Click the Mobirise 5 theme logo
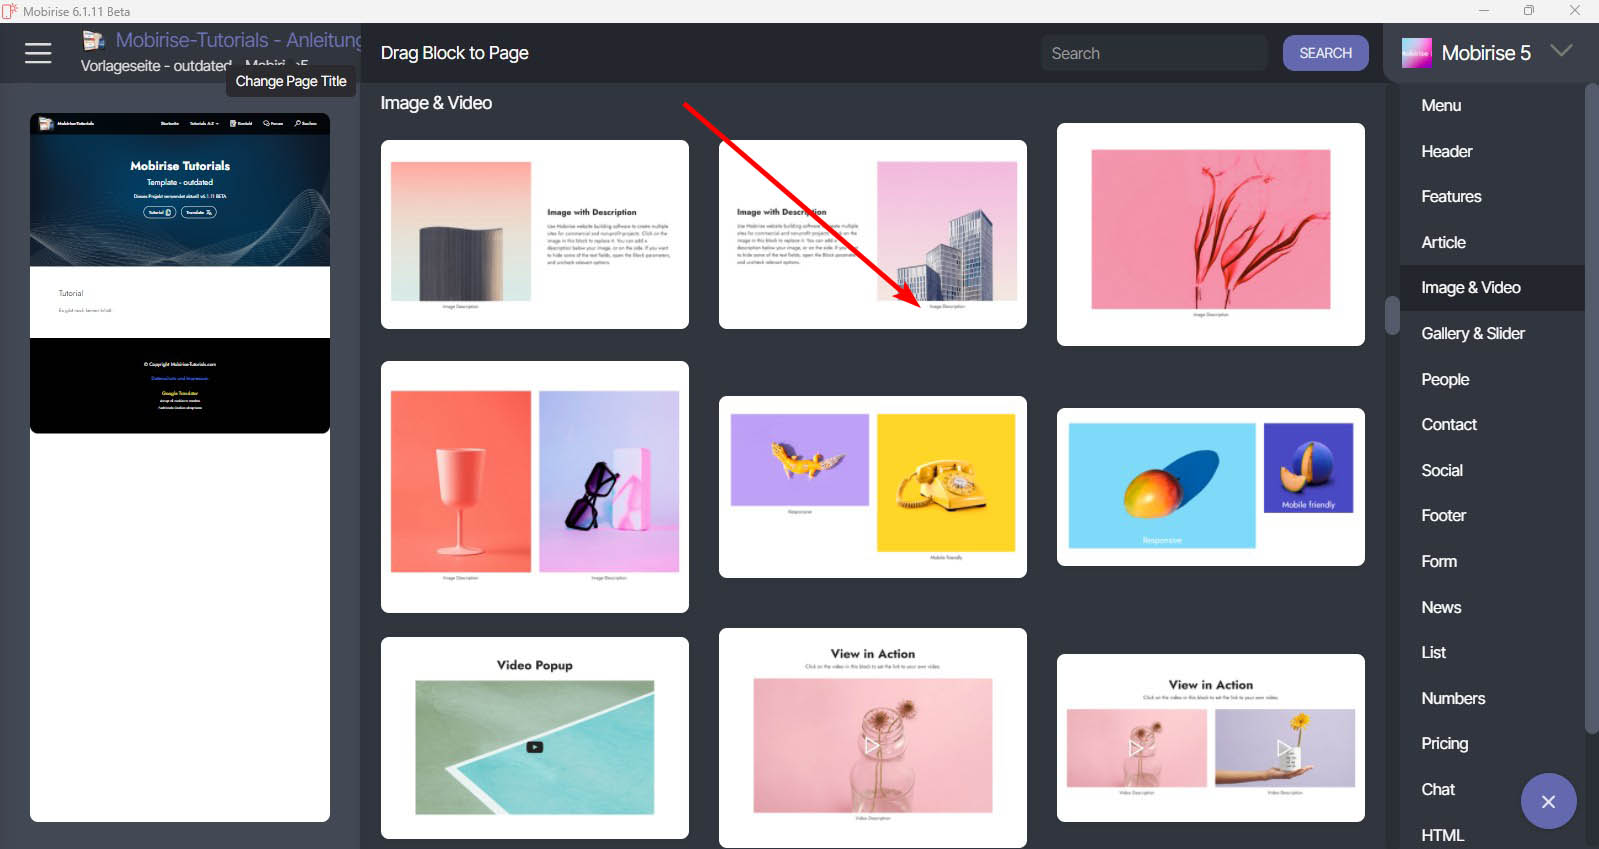This screenshot has height=849, width=1599. click(x=1416, y=53)
